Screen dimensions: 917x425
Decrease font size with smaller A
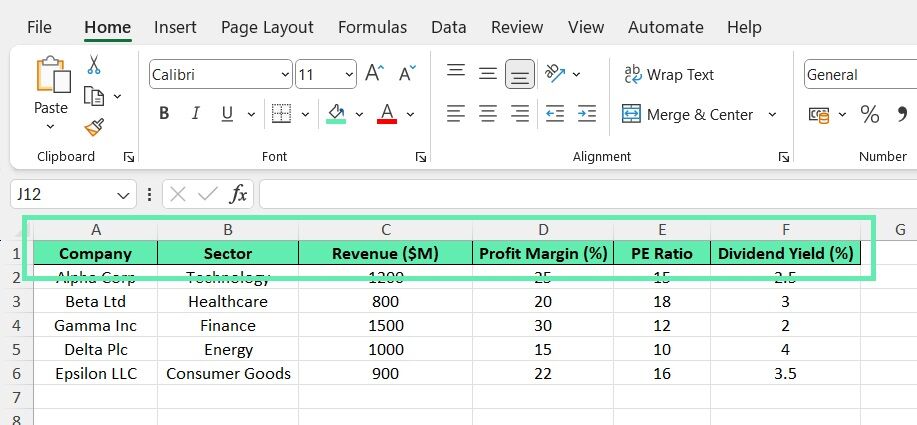pyautogui.click(x=407, y=73)
